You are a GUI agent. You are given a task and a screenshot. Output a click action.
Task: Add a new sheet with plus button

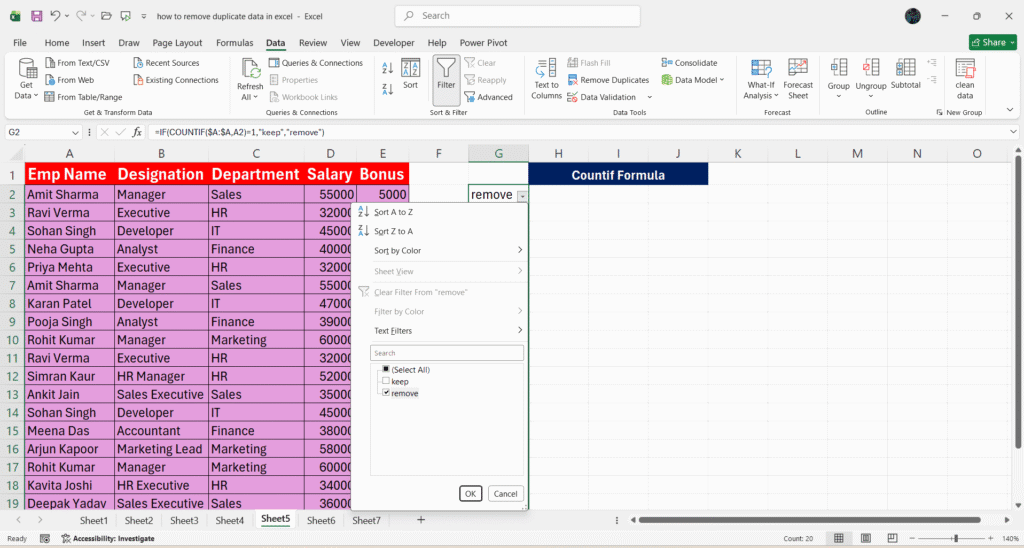tap(421, 520)
